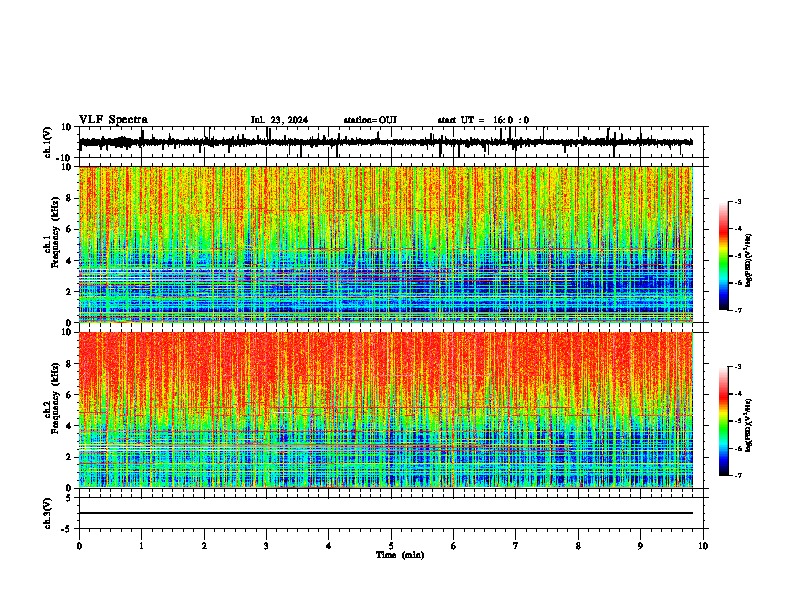
Task: Click the time axis tick label '1'
Action: [141, 546]
